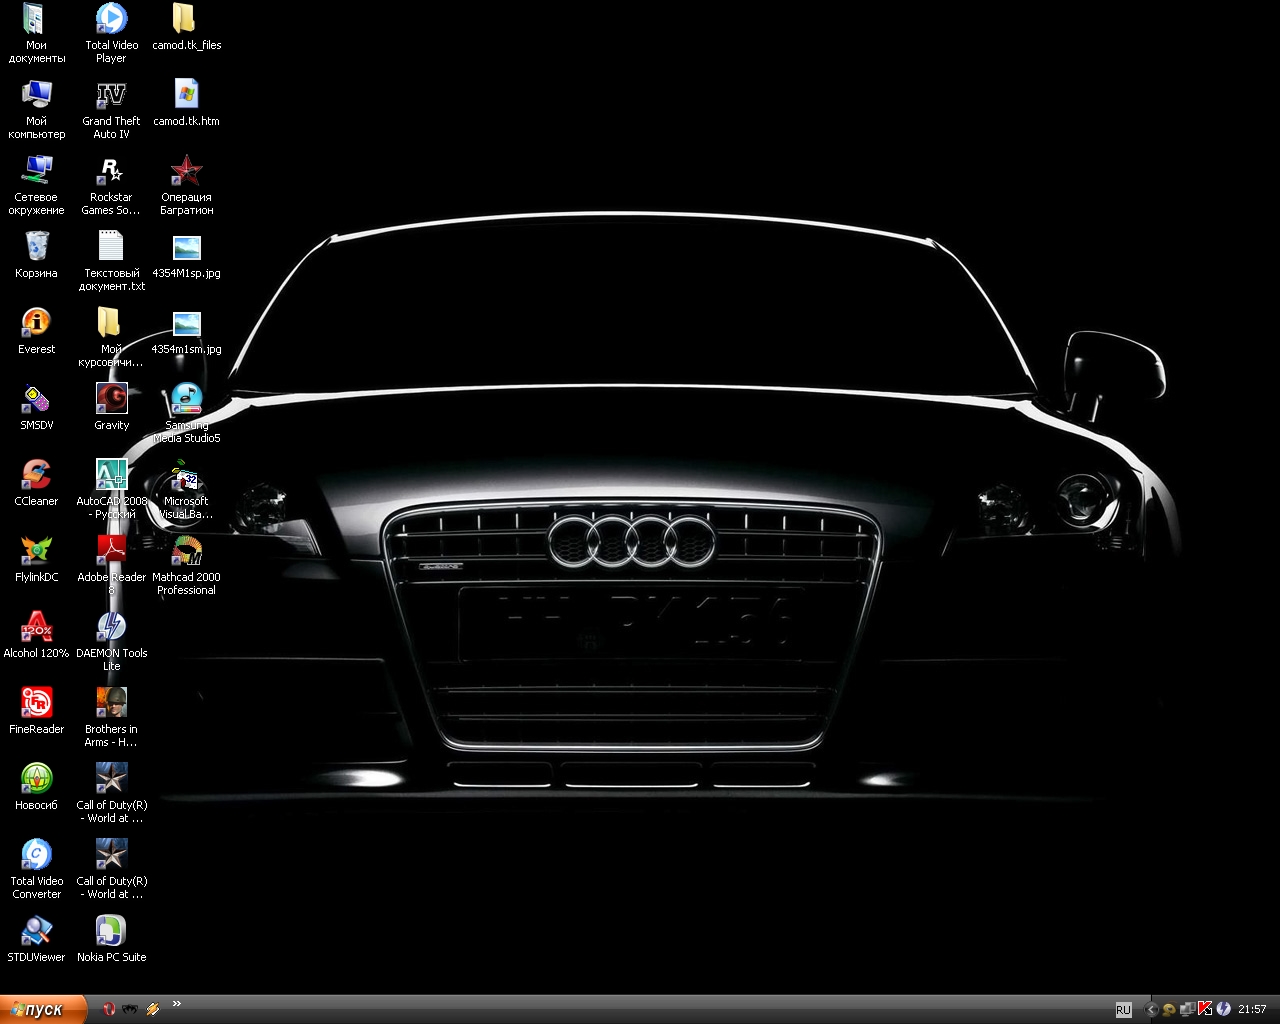This screenshot has height=1024, width=1280.
Task: Click the DAEMON Tools Lite desktop icon
Action: click(111, 628)
